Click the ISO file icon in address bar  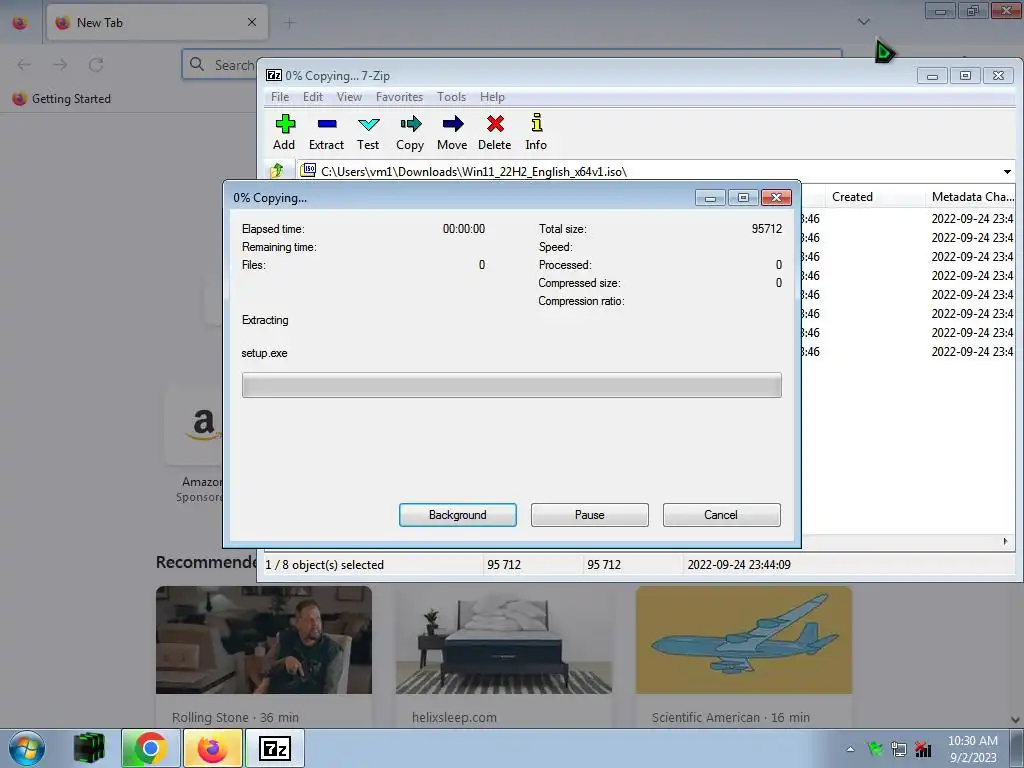pos(308,170)
